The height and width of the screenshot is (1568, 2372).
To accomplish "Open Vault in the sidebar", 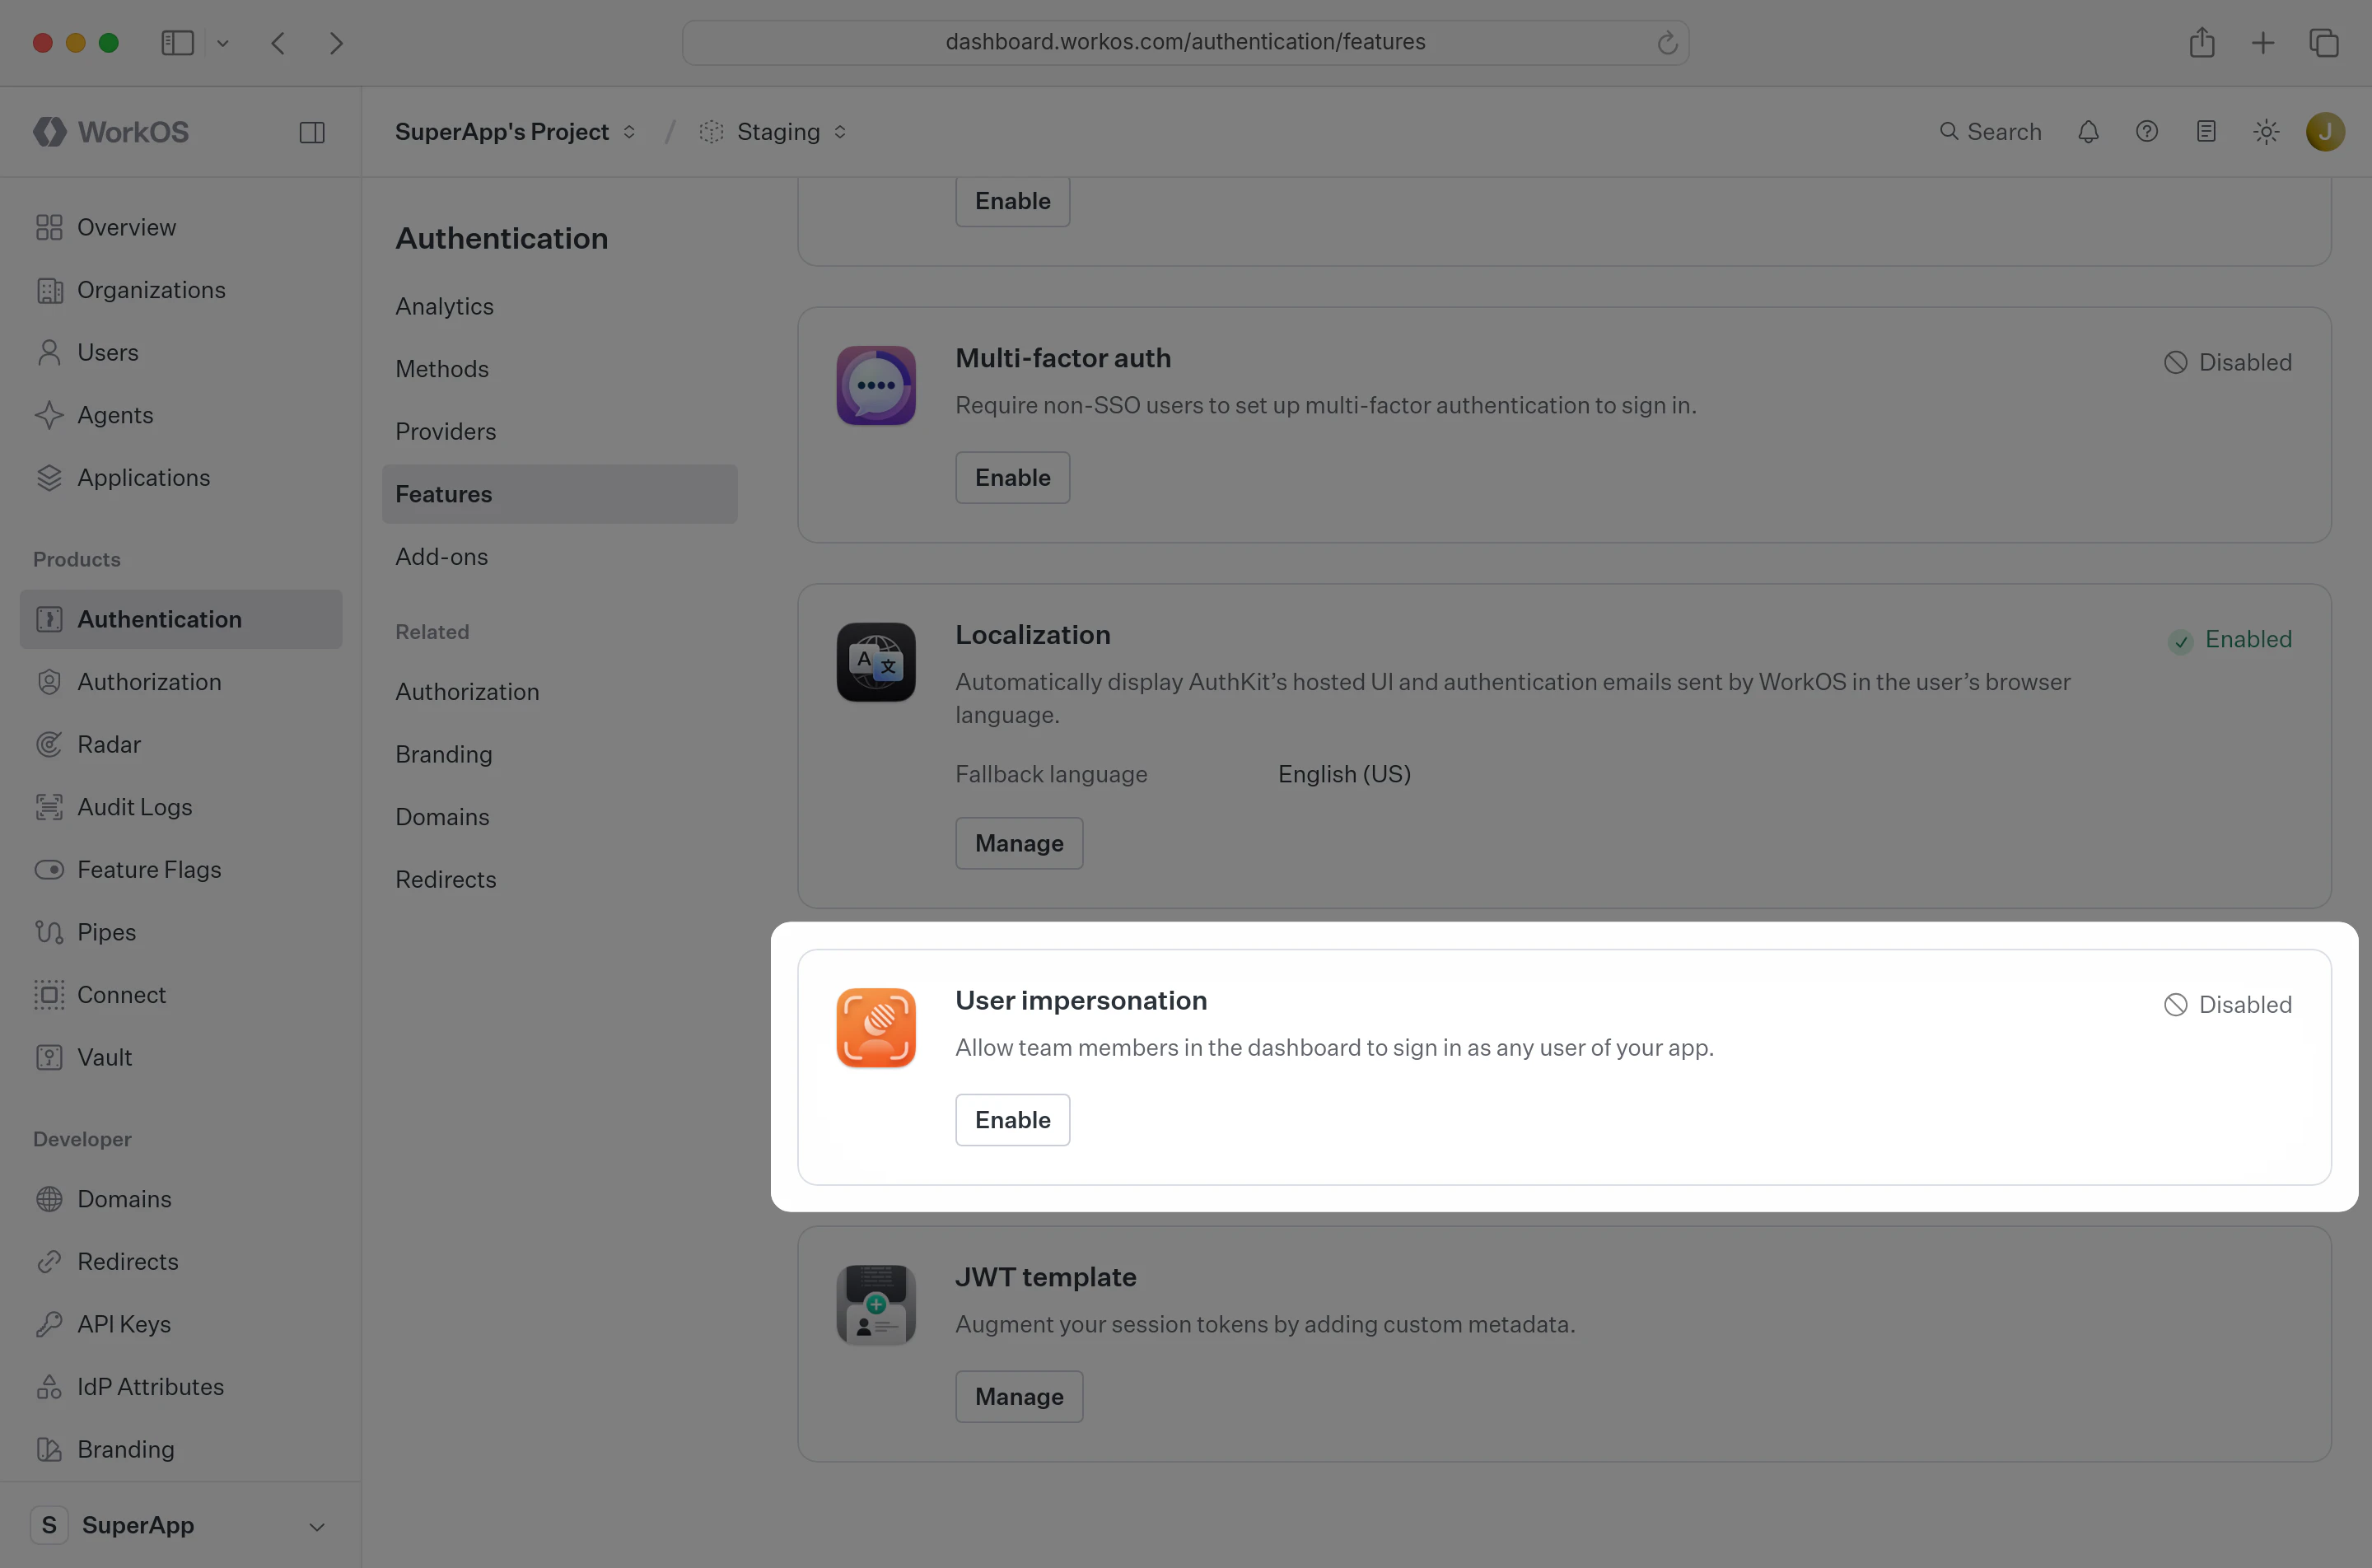I will coord(181,1058).
